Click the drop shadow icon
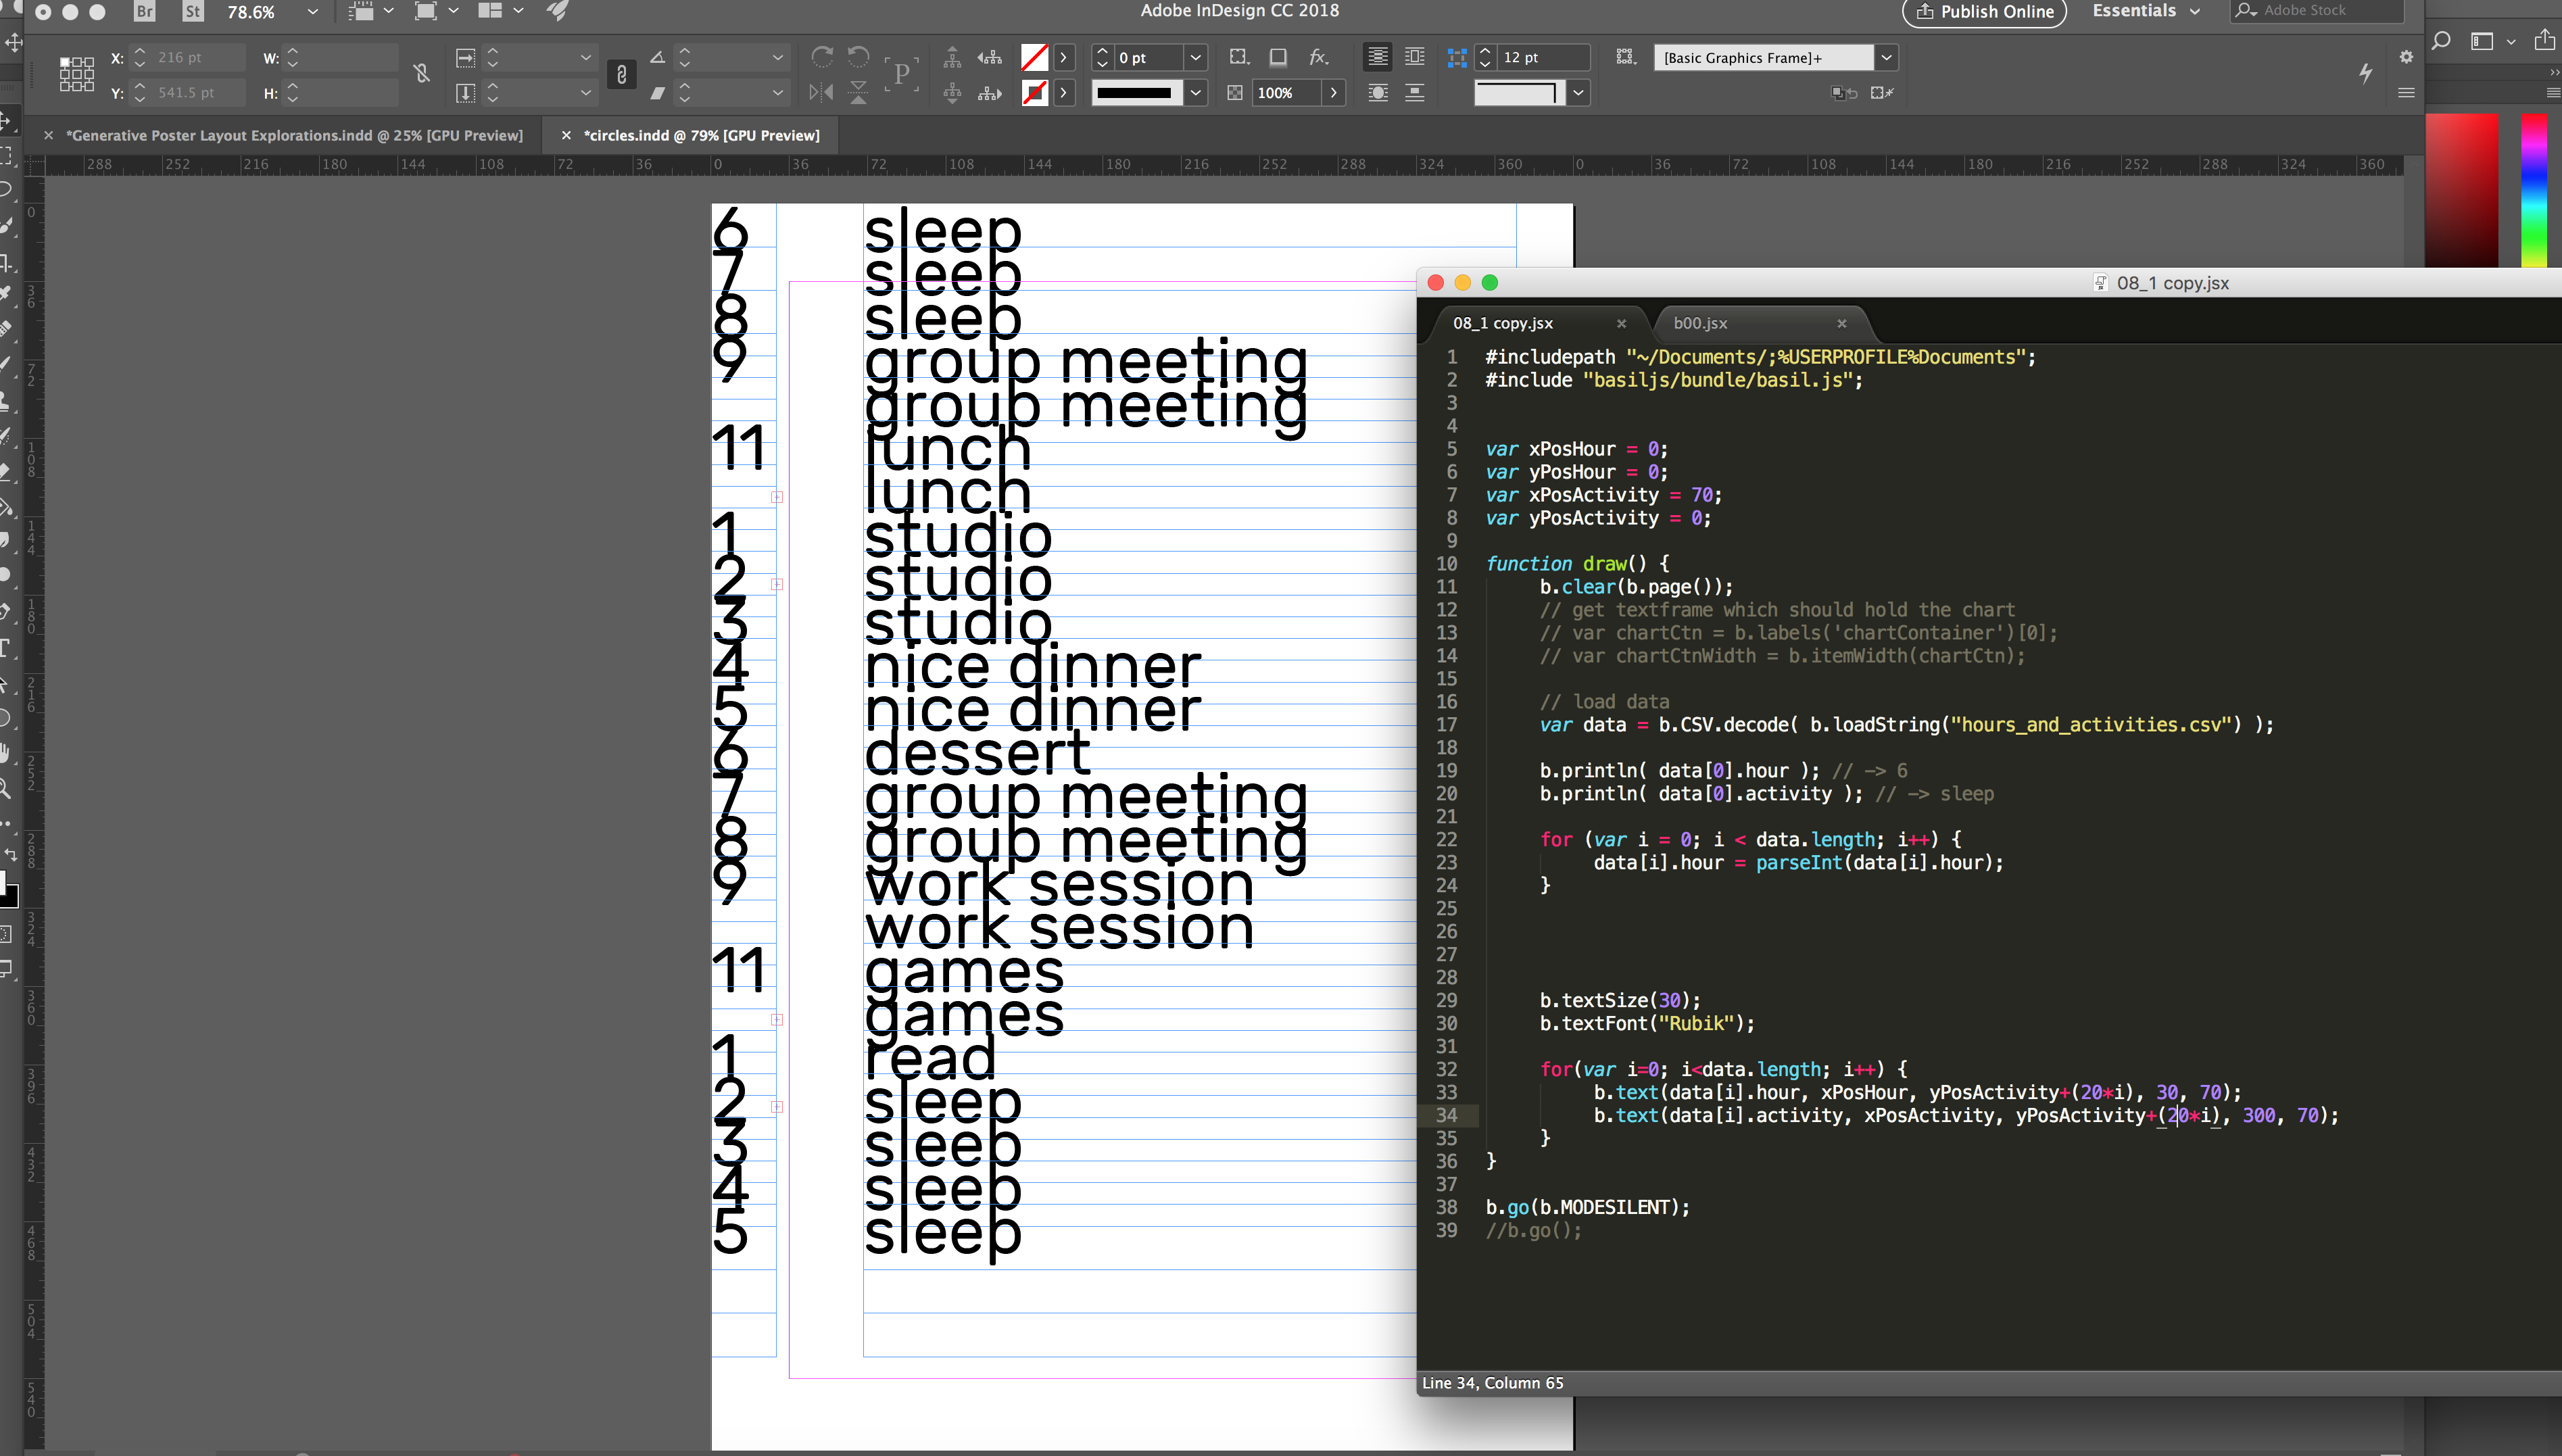This screenshot has width=2562, height=1456. pyautogui.click(x=1278, y=57)
